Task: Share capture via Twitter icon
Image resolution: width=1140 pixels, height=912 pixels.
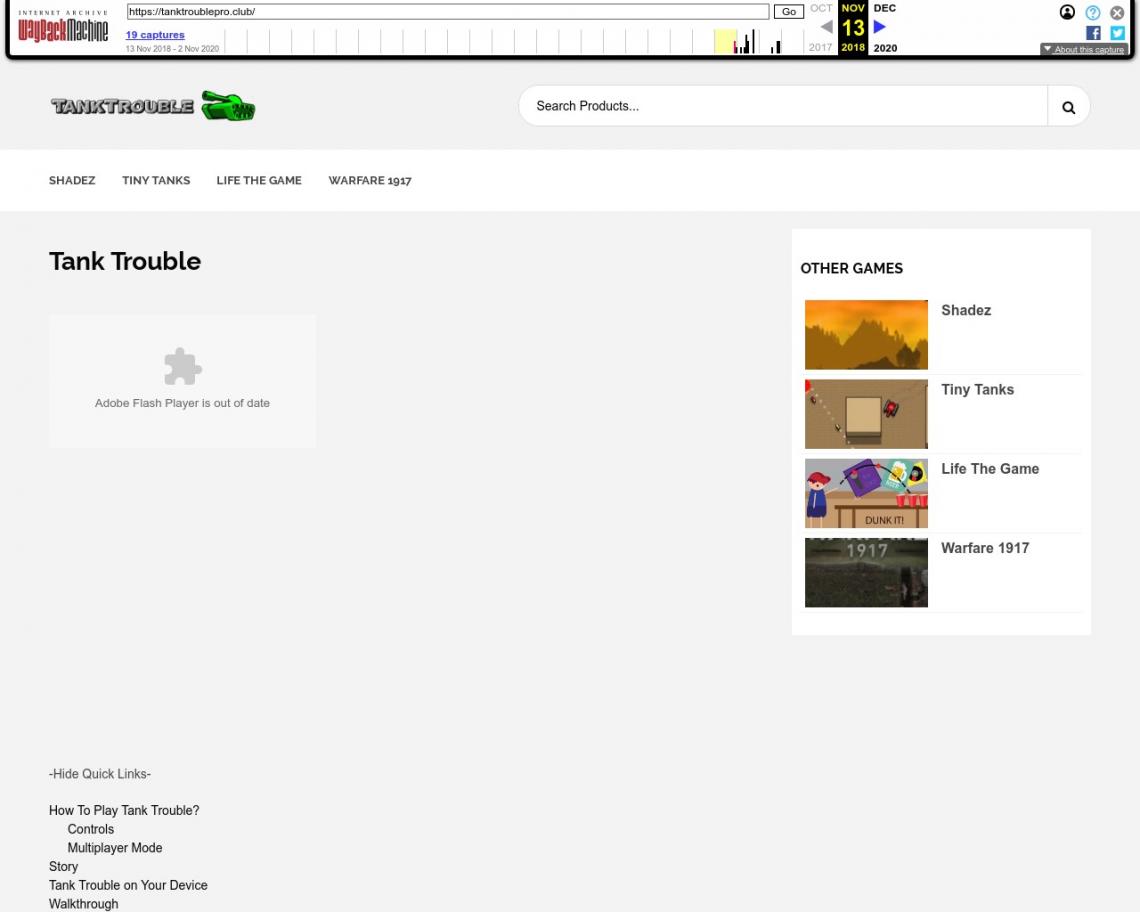Action: pyautogui.click(x=1117, y=32)
